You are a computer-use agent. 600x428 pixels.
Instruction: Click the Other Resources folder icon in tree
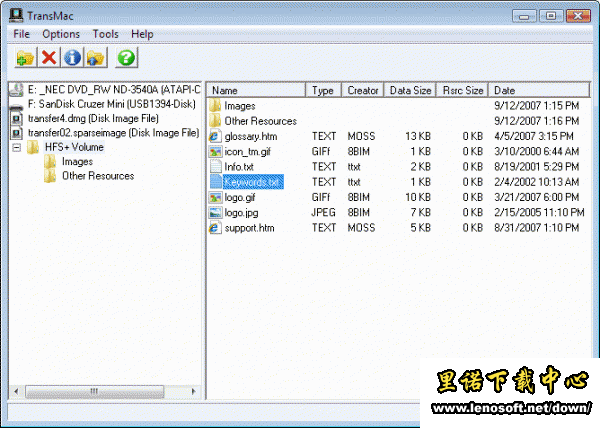click(50, 176)
